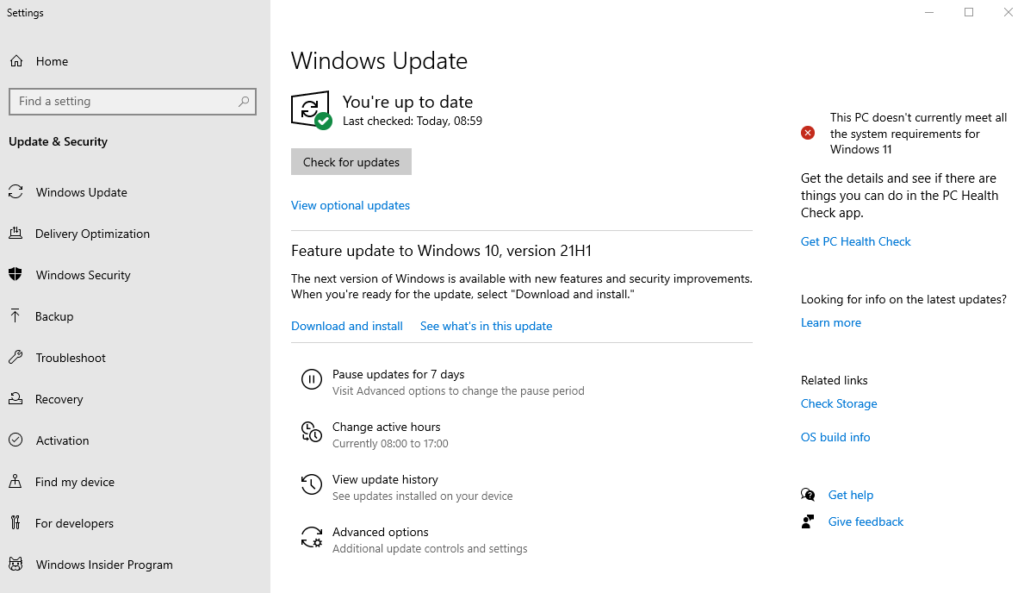The width and height of the screenshot is (1024, 593).
Task: Click the Give feedback person icon
Action: click(x=808, y=521)
